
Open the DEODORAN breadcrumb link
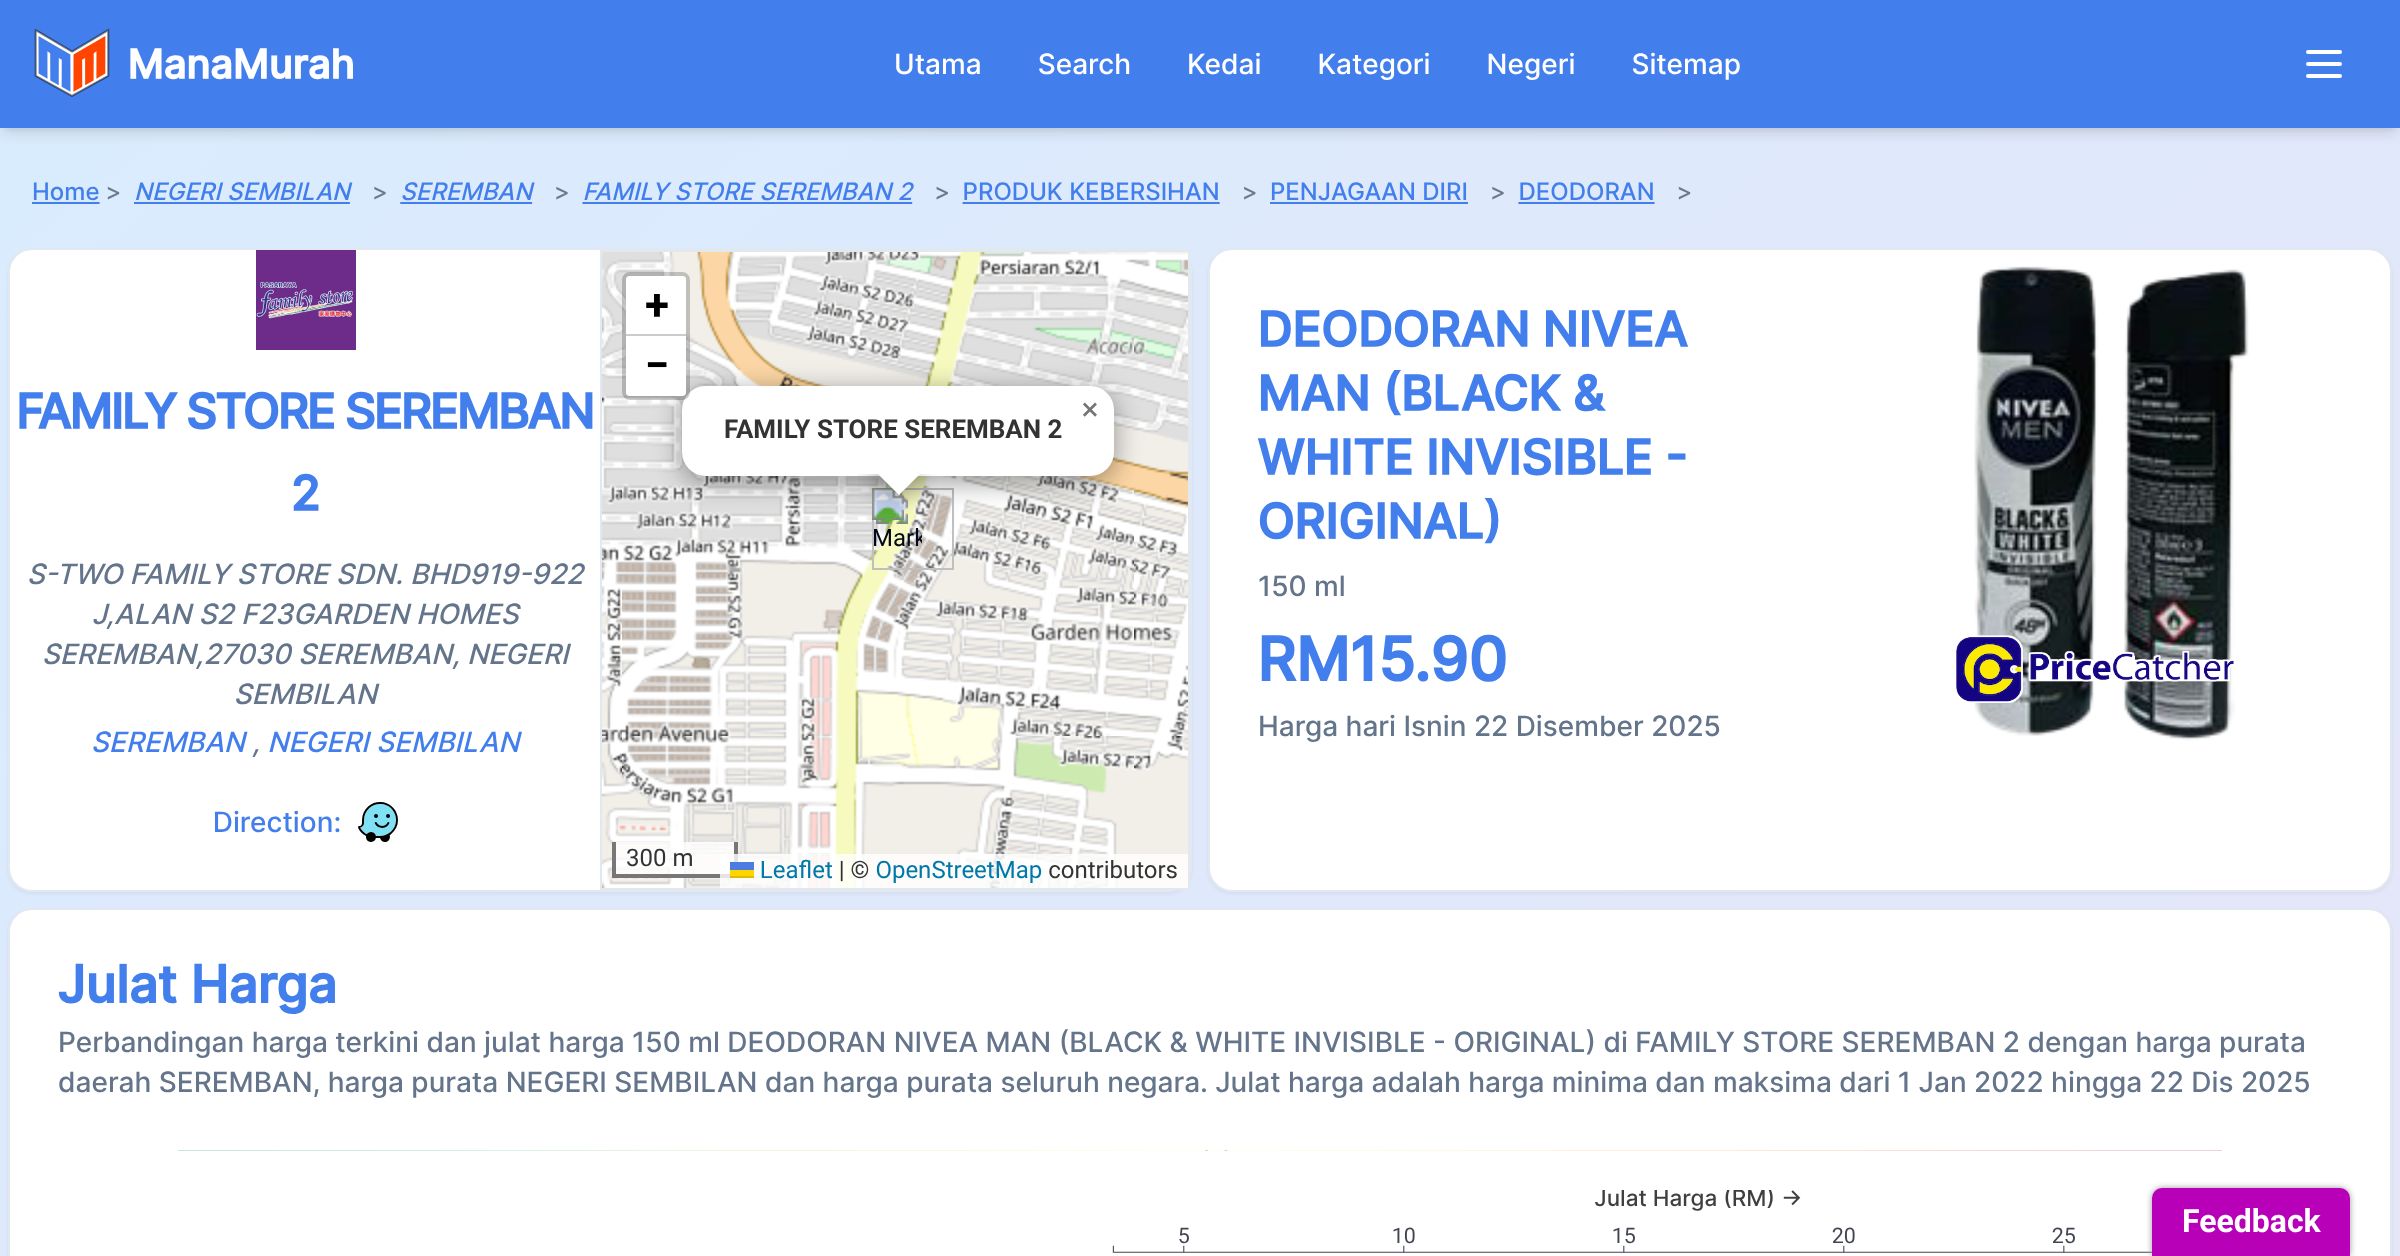coord(1585,191)
